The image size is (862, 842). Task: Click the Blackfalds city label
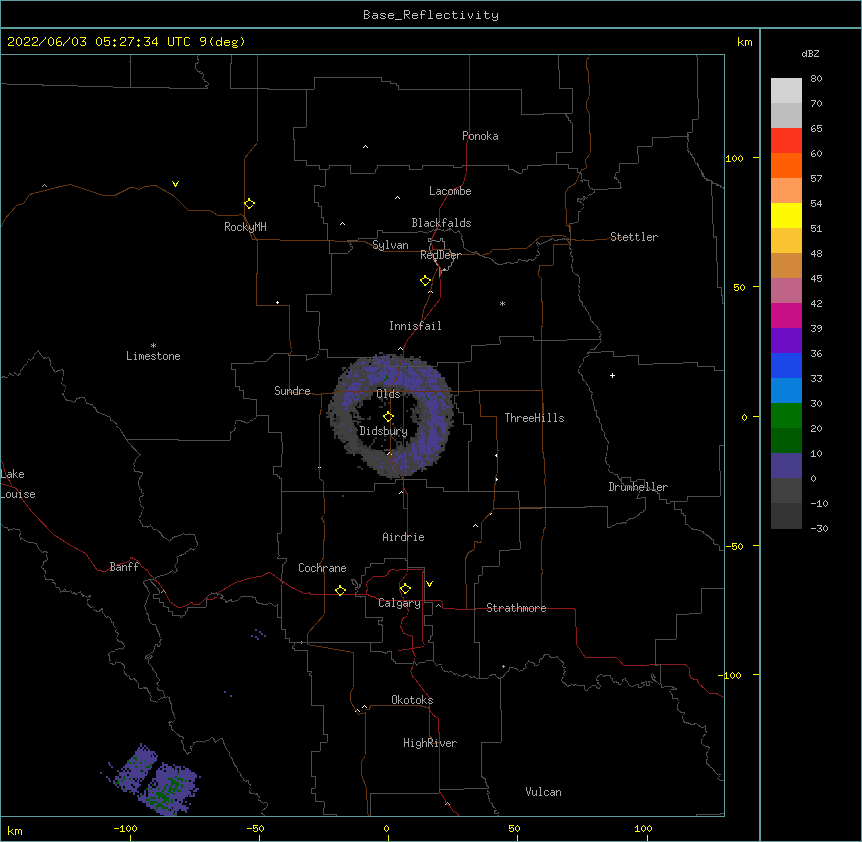tap(441, 223)
